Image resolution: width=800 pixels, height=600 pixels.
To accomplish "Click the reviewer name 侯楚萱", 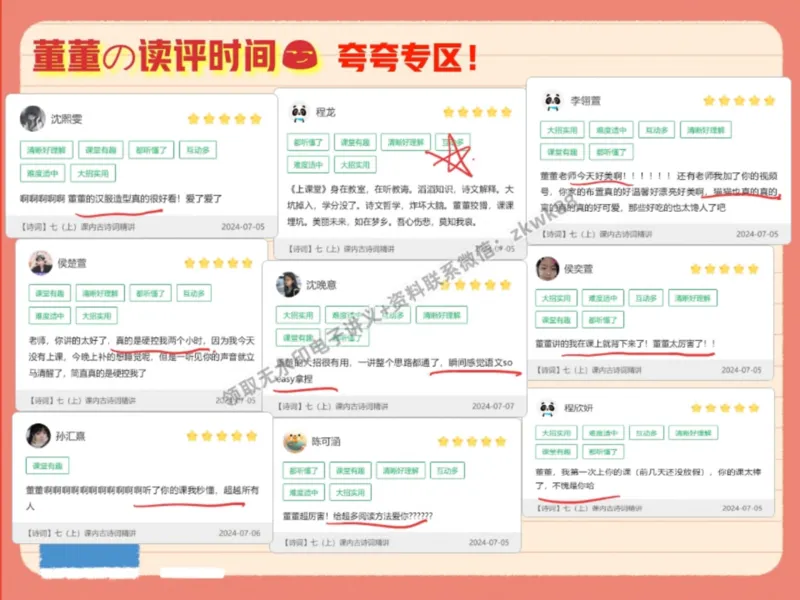I will (72, 263).
